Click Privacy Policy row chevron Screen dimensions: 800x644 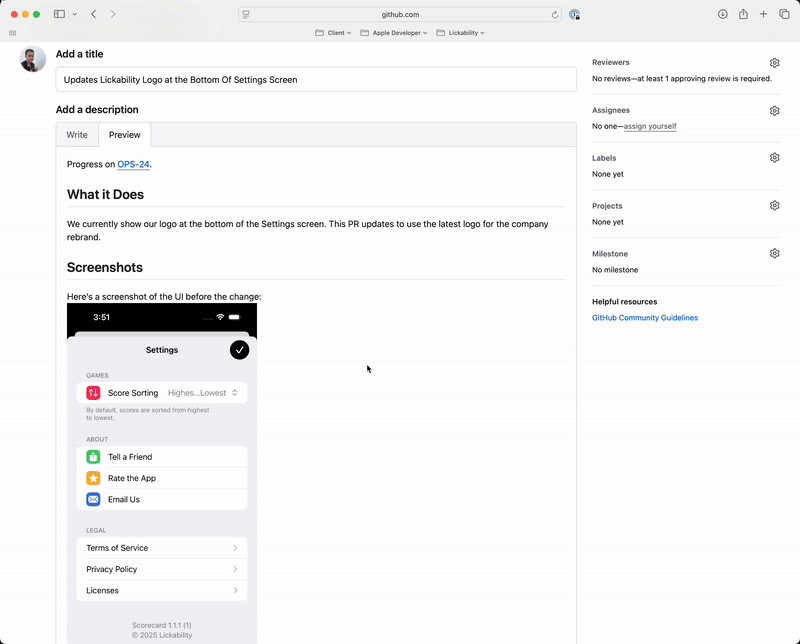click(235, 569)
